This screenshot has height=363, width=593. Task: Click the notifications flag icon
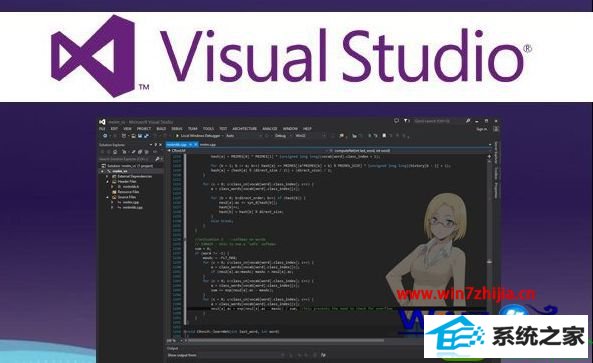[x=406, y=121]
